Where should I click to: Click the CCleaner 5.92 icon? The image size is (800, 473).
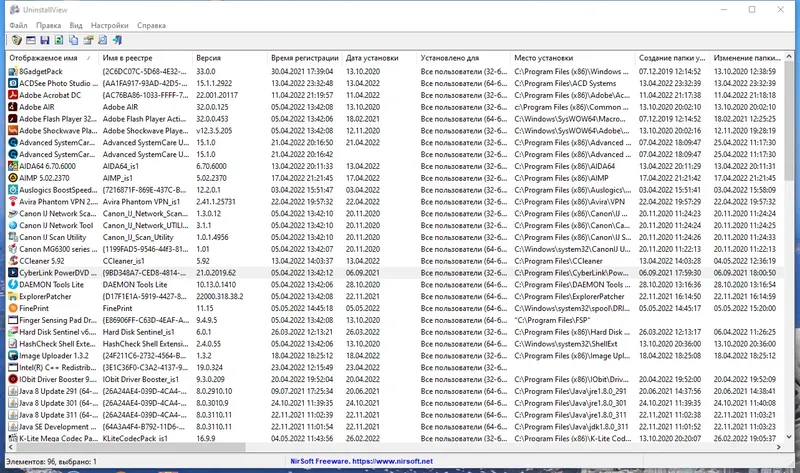point(13,261)
